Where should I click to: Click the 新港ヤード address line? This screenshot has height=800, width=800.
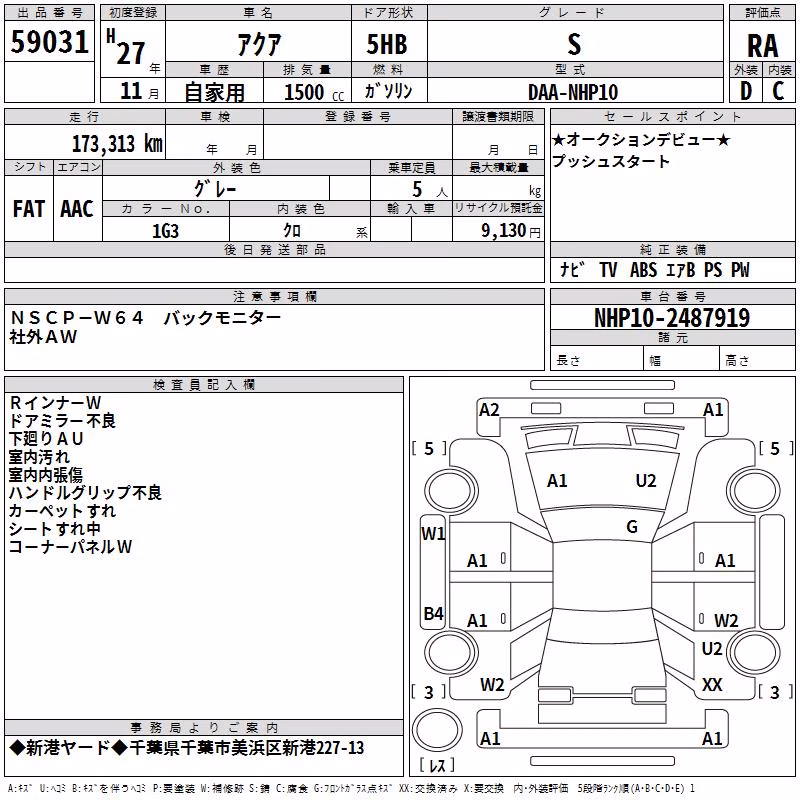point(187,748)
